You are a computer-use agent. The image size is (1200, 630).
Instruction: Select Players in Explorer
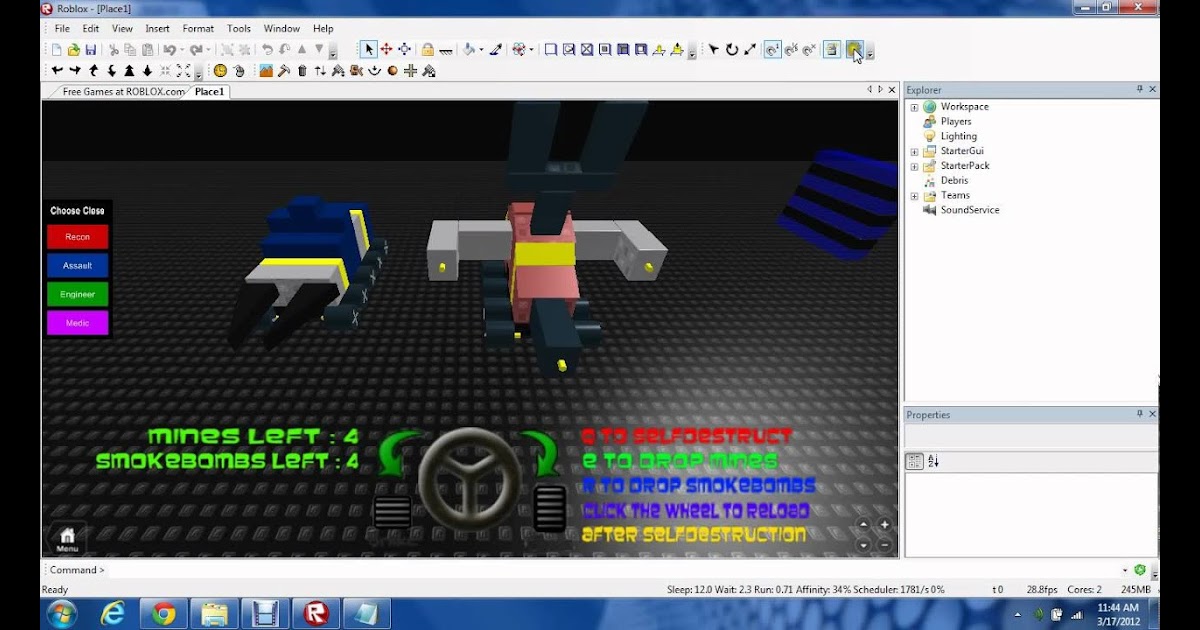(955, 121)
